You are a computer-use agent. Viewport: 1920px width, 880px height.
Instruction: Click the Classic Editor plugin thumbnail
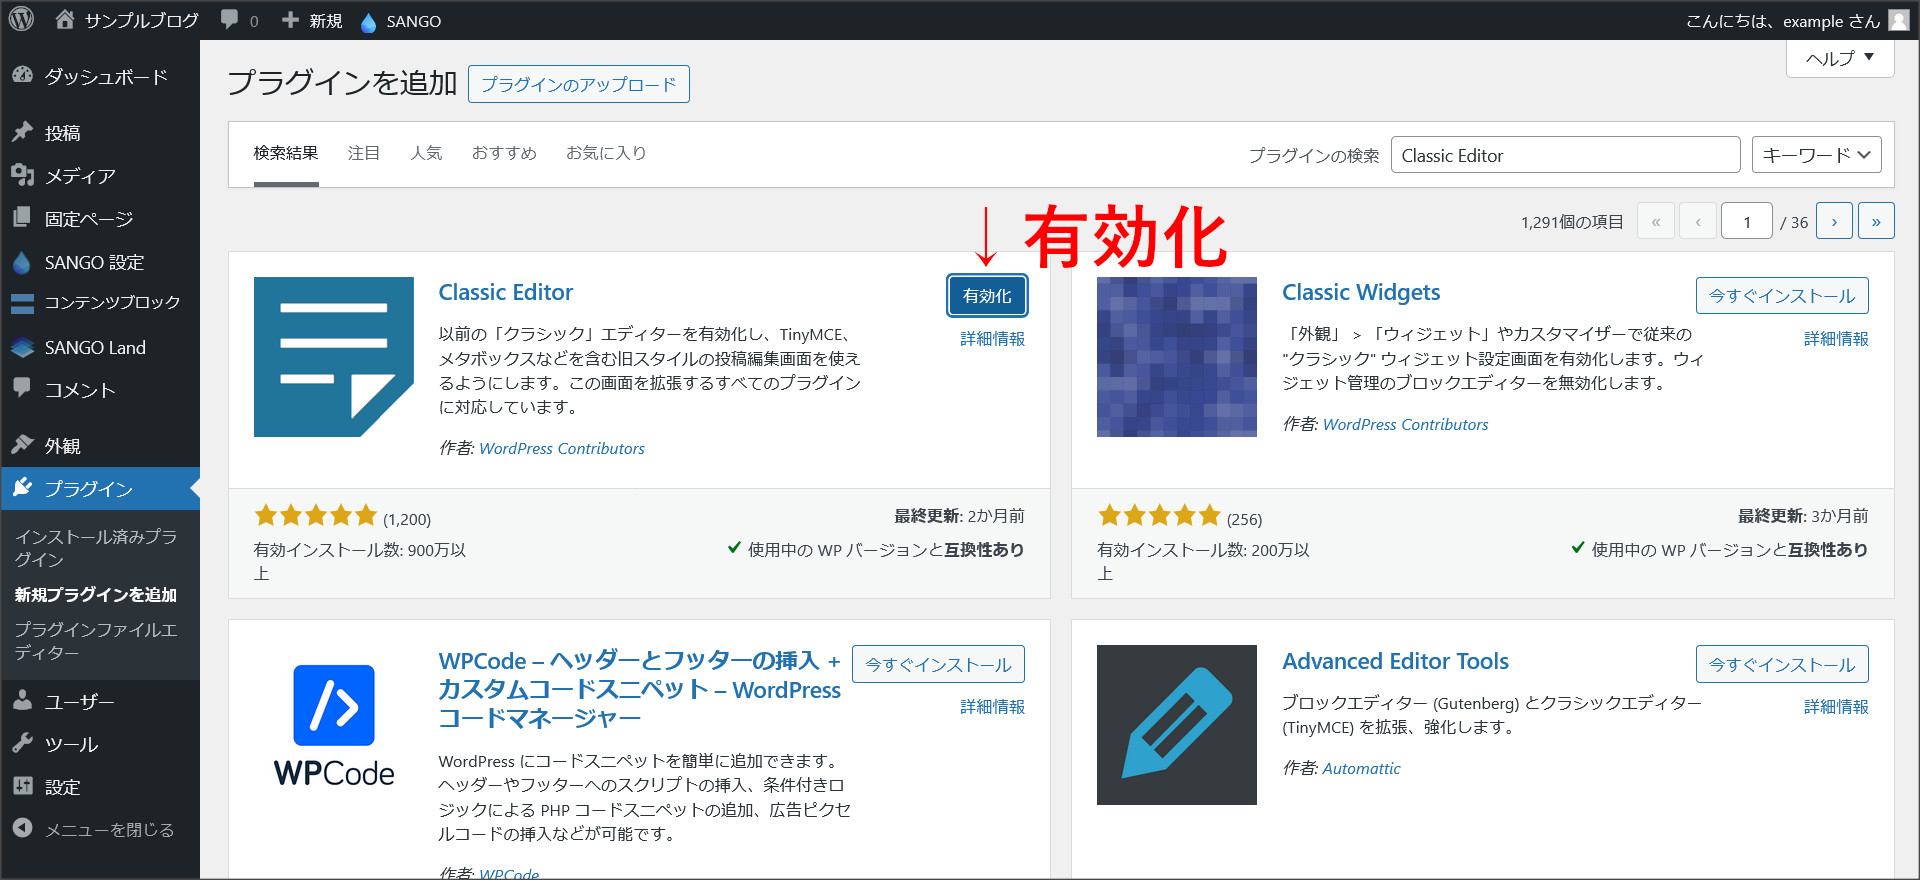coord(333,357)
